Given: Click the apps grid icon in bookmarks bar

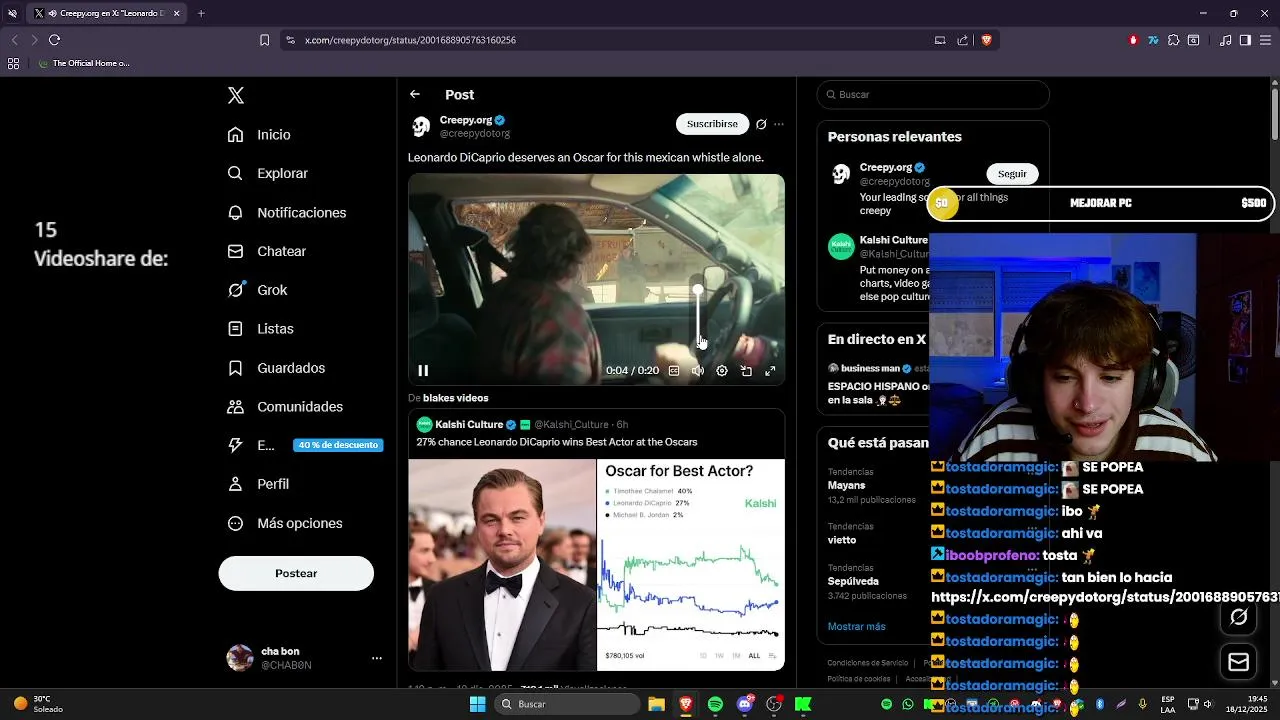Looking at the screenshot, I should tap(13, 63).
